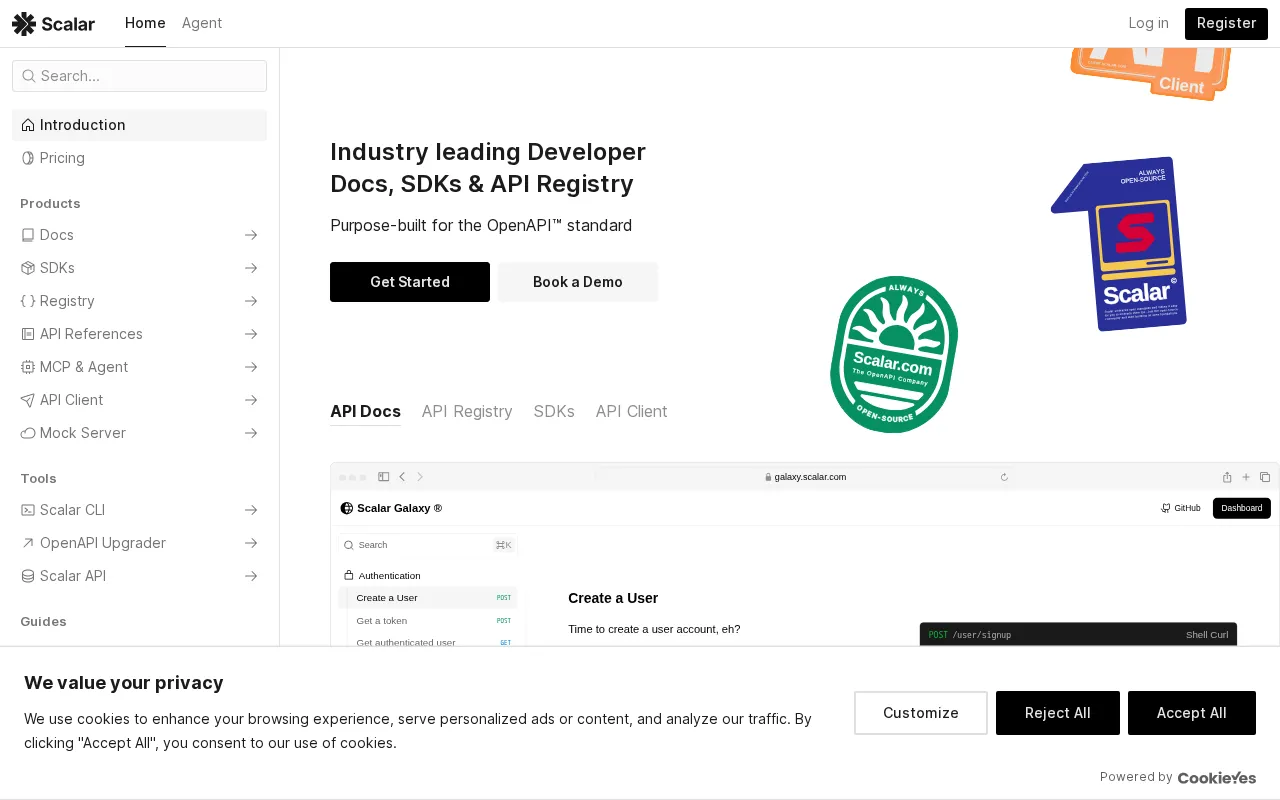The height and width of the screenshot is (800, 1280).
Task: Click the OpenAPI Upgrader arrow icon
Action: (x=28, y=543)
